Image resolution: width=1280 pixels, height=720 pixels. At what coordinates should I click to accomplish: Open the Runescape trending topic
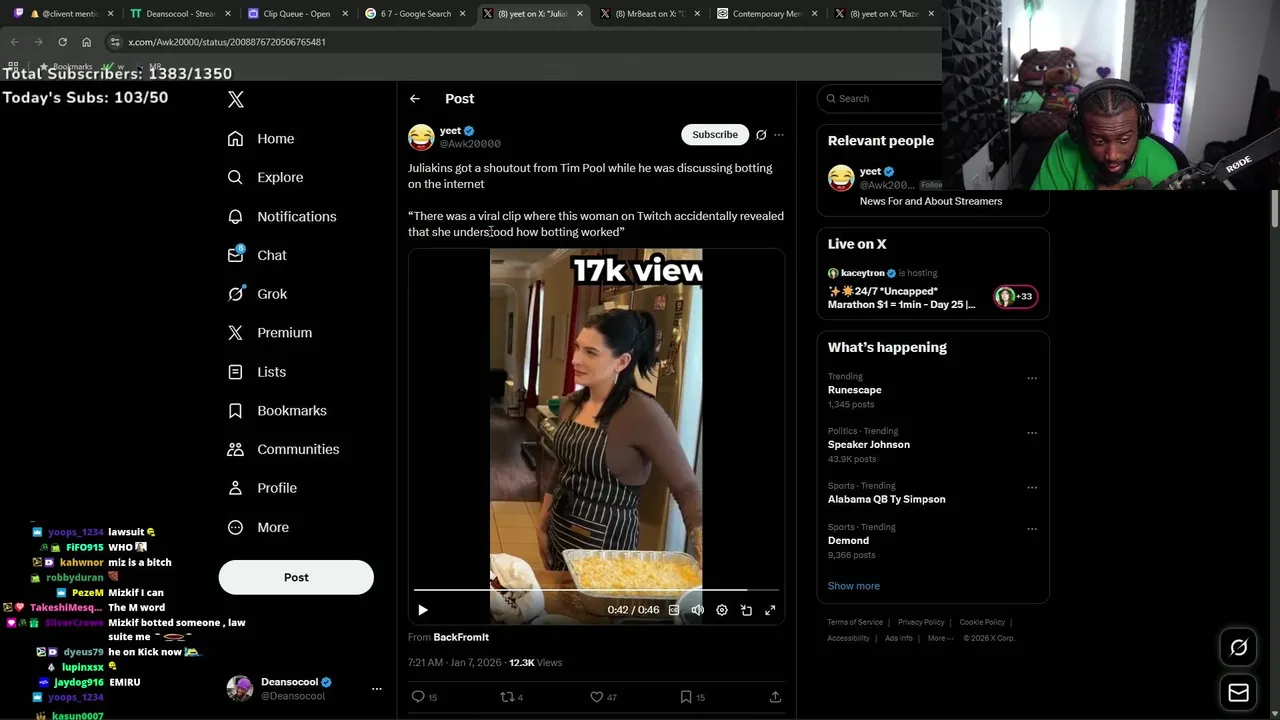854,390
